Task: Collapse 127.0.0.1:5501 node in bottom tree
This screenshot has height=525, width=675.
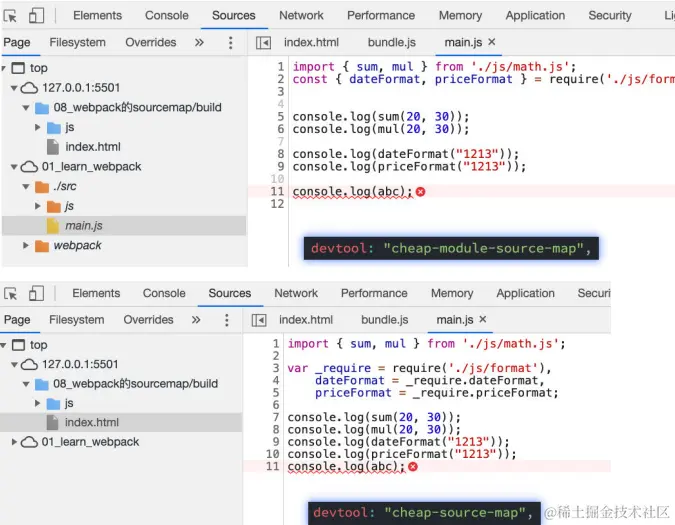Action: coord(14,365)
